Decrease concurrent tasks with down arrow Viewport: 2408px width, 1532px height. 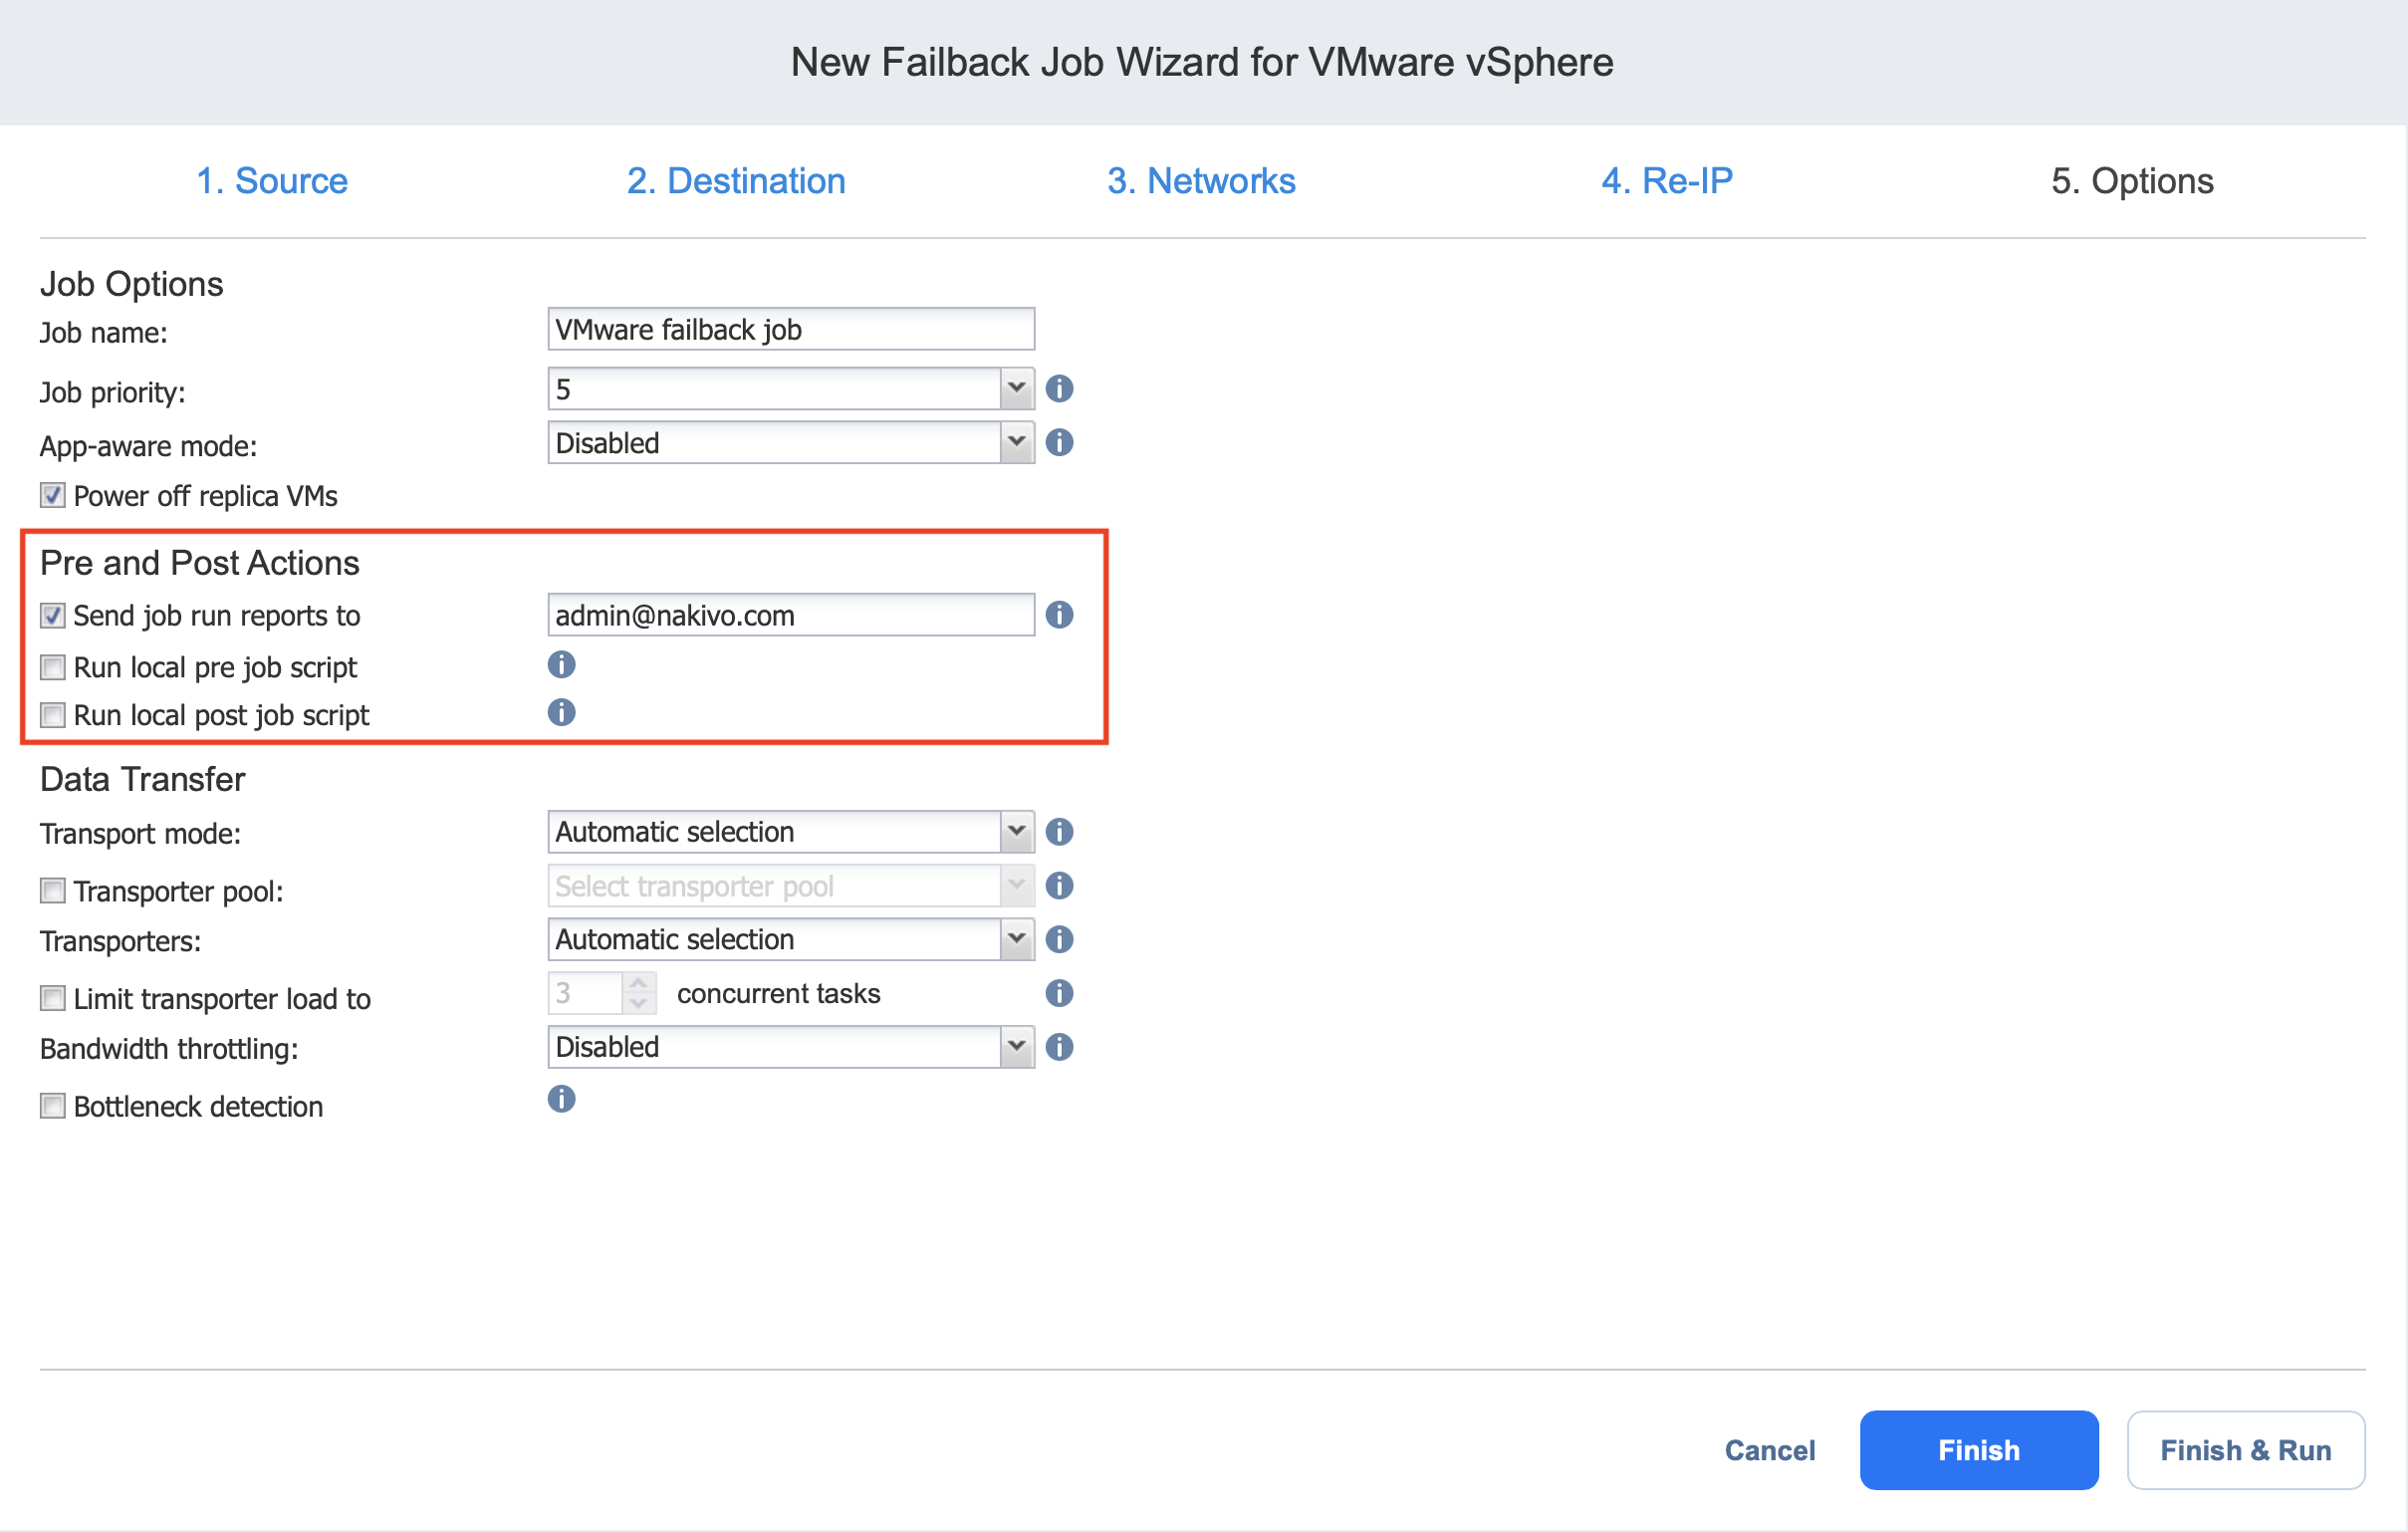pyautogui.click(x=639, y=1004)
